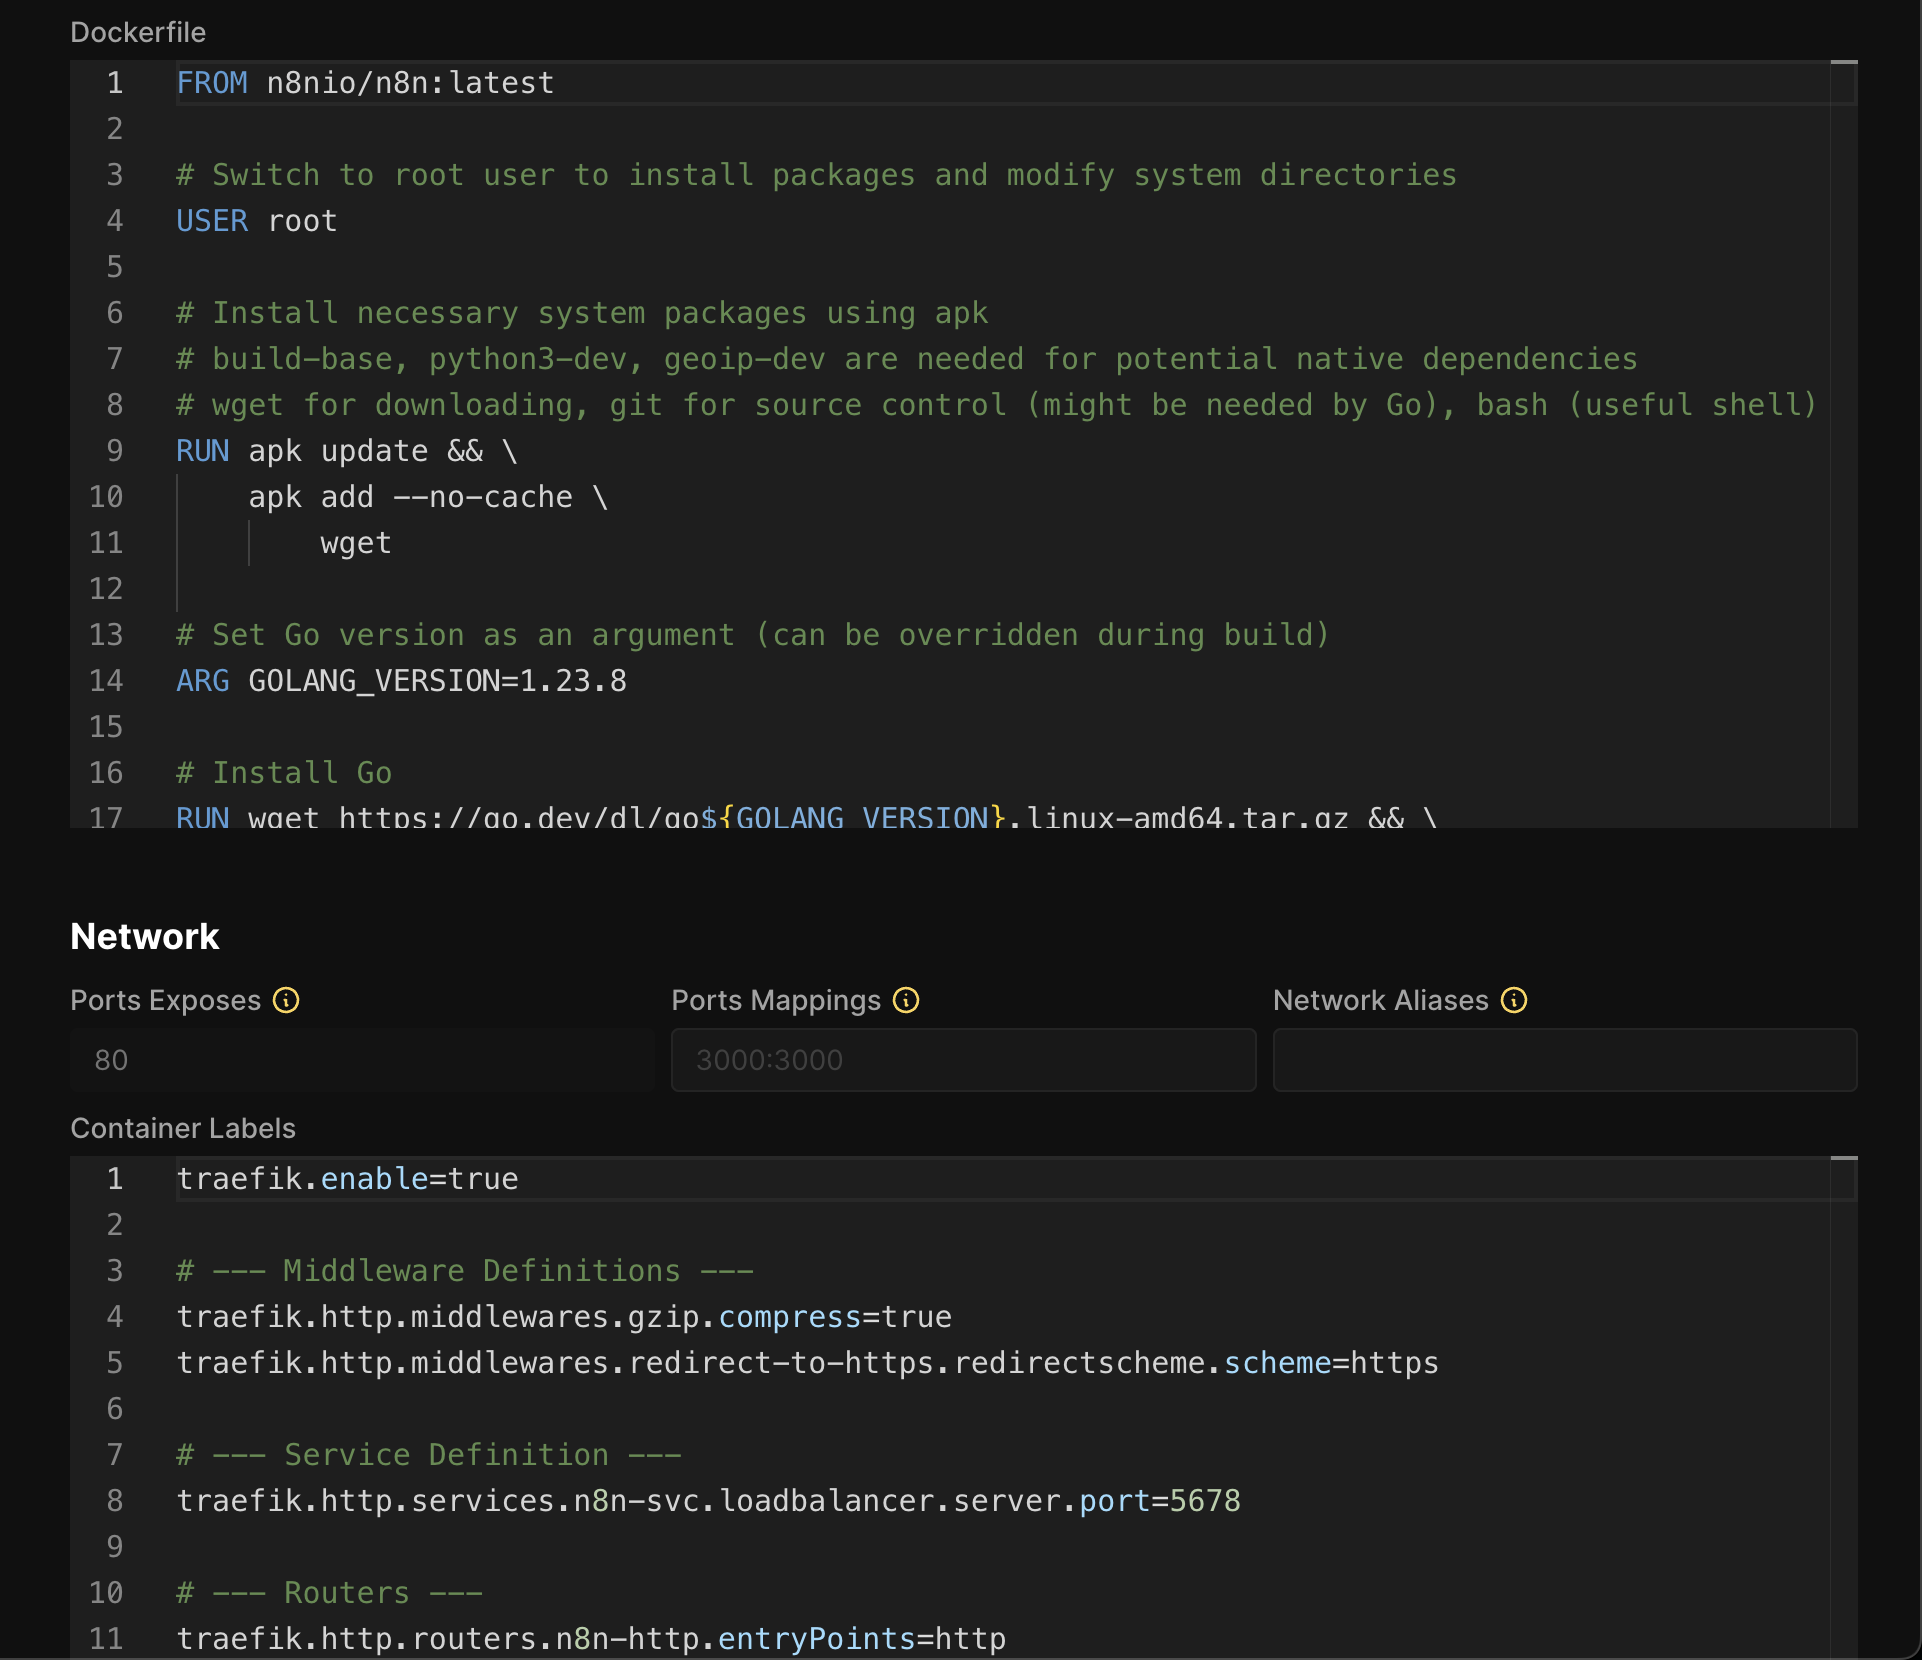Click the Container Labels editor vertical scrollbar
Screen dimensions: 1922x1660
[x=1844, y=1408]
